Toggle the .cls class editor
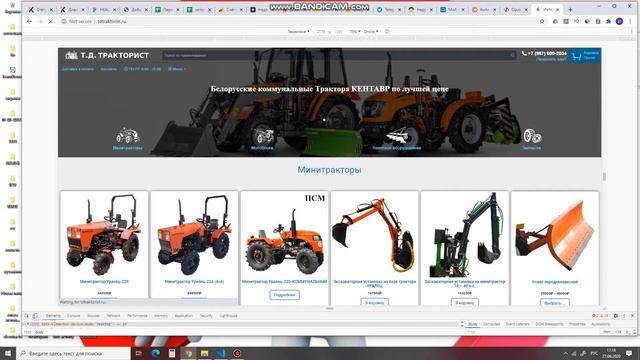This screenshot has height=360, width=640. pos(618,332)
